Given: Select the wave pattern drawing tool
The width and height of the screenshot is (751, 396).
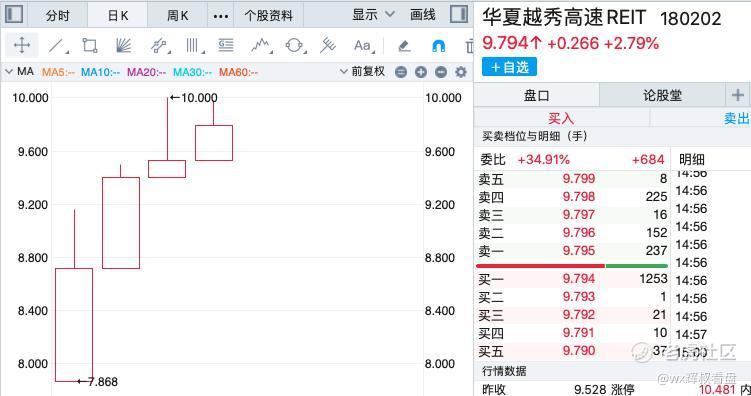Looking at the screenshot, I should click(261, 45).
